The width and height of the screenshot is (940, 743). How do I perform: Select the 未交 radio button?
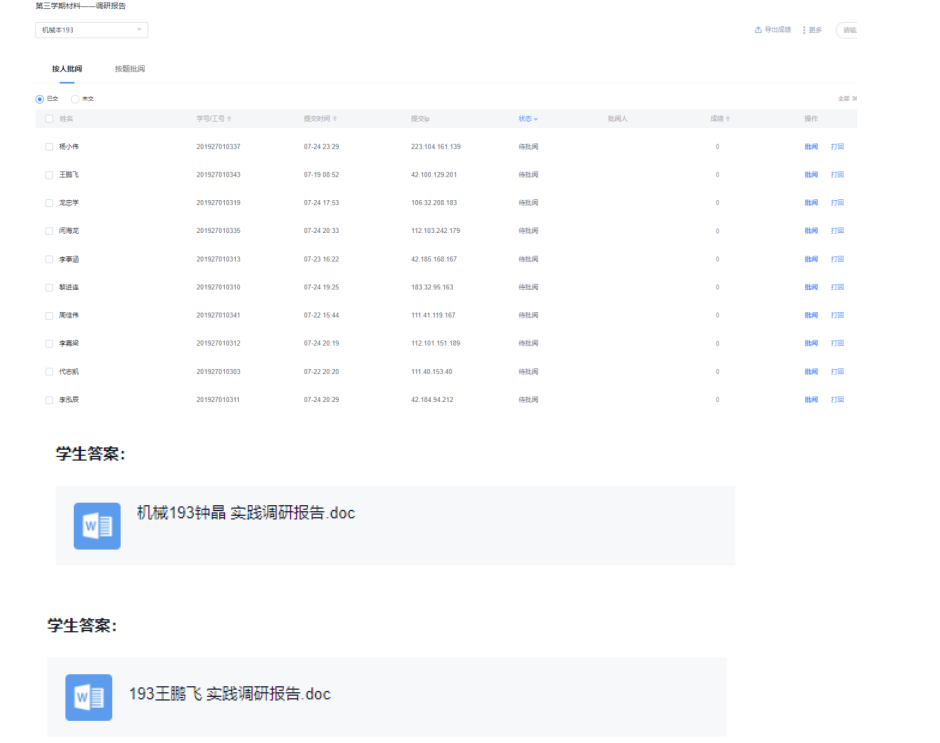(x=75, y=99)
